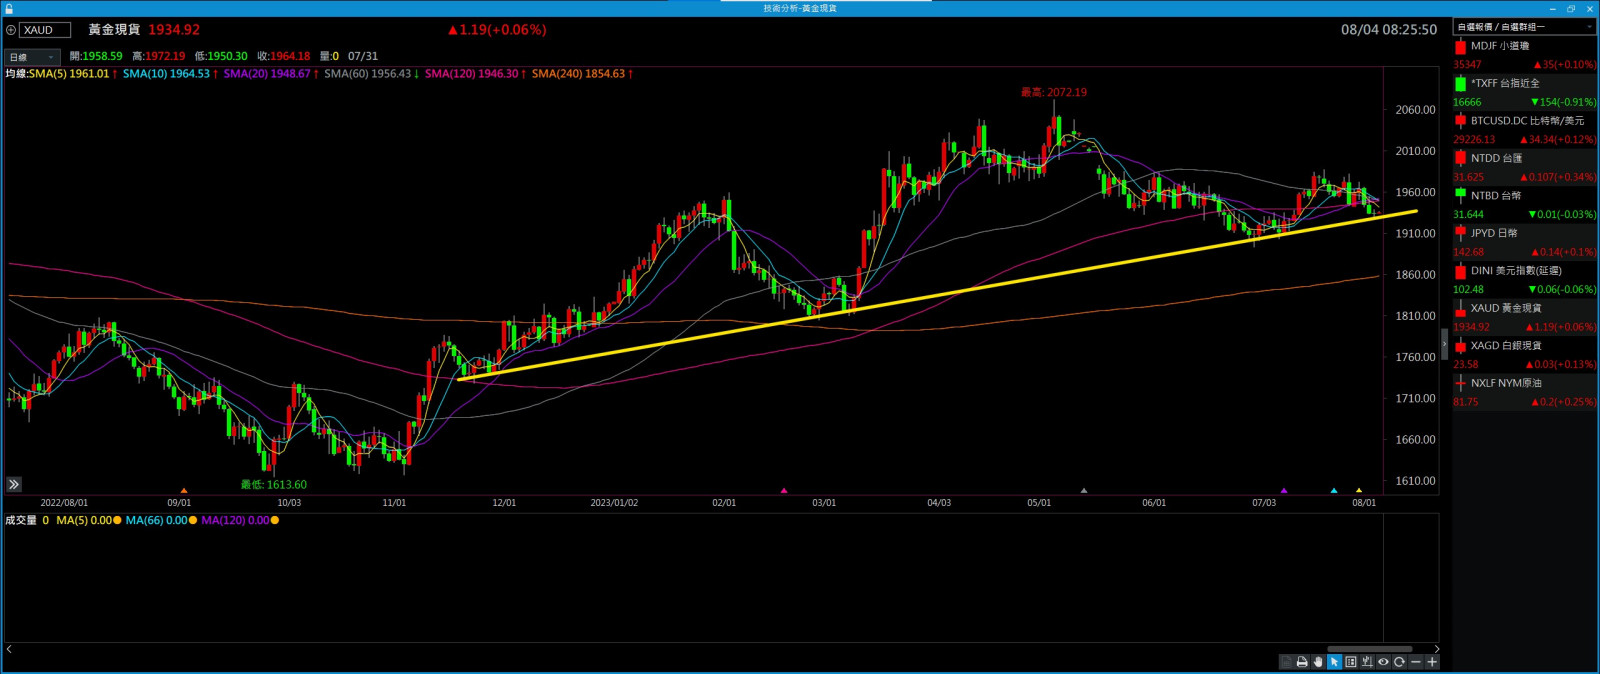Screen dimensions: 1600x674
Task: Toggle the MA(120) volume indicator dot
Action: pyautogui.click(x=275, y=520)
